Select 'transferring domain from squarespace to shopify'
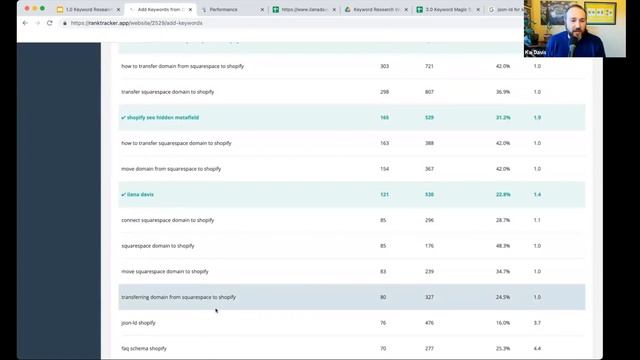 [179, 297]
